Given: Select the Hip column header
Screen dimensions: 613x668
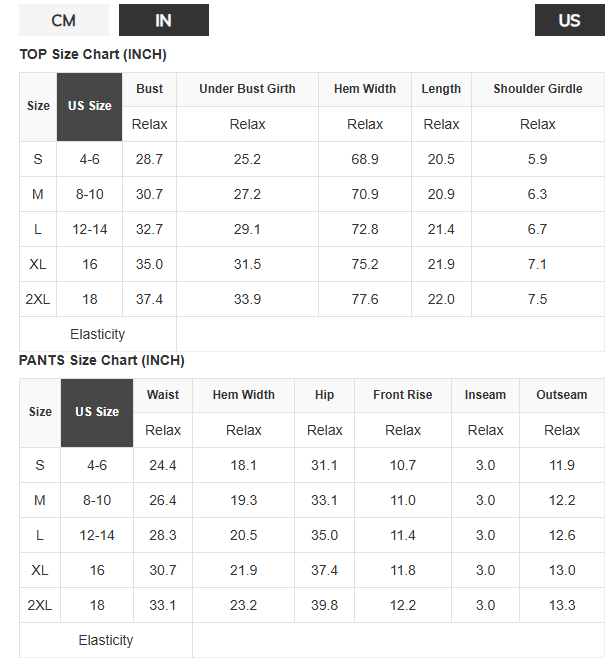Looking at the screenshot, I should 324,395.
